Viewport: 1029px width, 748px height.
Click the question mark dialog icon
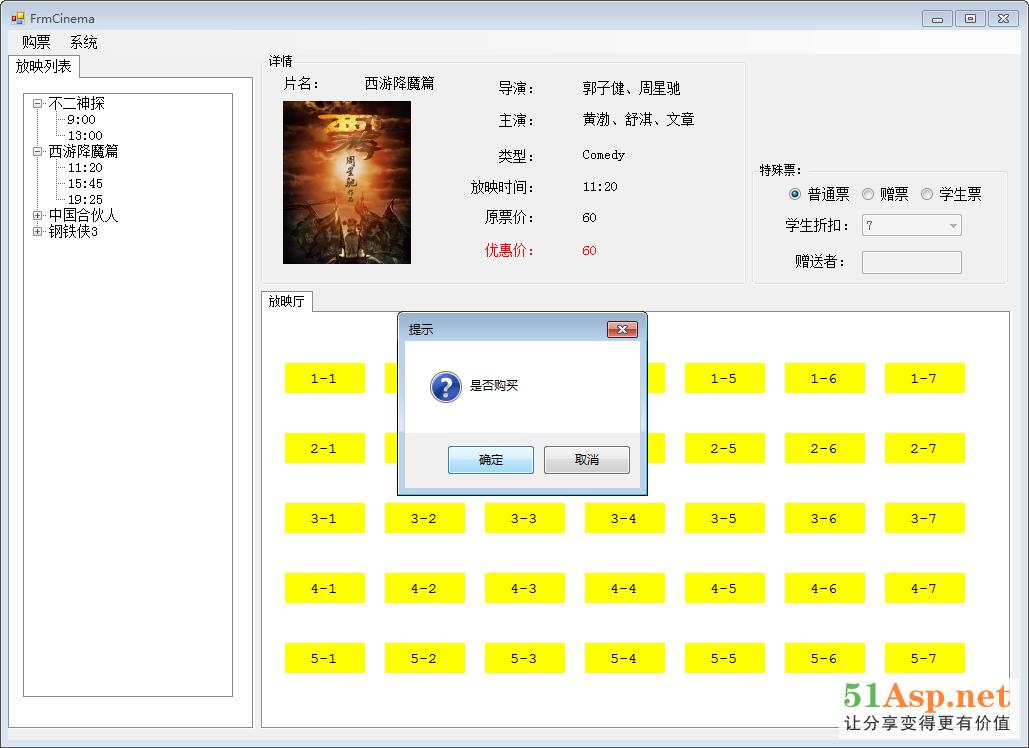coord(446,386)
